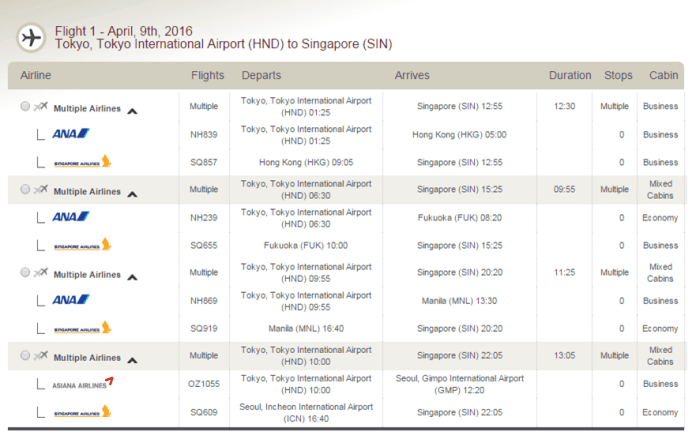Image resolution: width=696 pixels, height=447 pixels.
Task: Select the 09:55 departure itinerary radio button
Action: [25, 272]
